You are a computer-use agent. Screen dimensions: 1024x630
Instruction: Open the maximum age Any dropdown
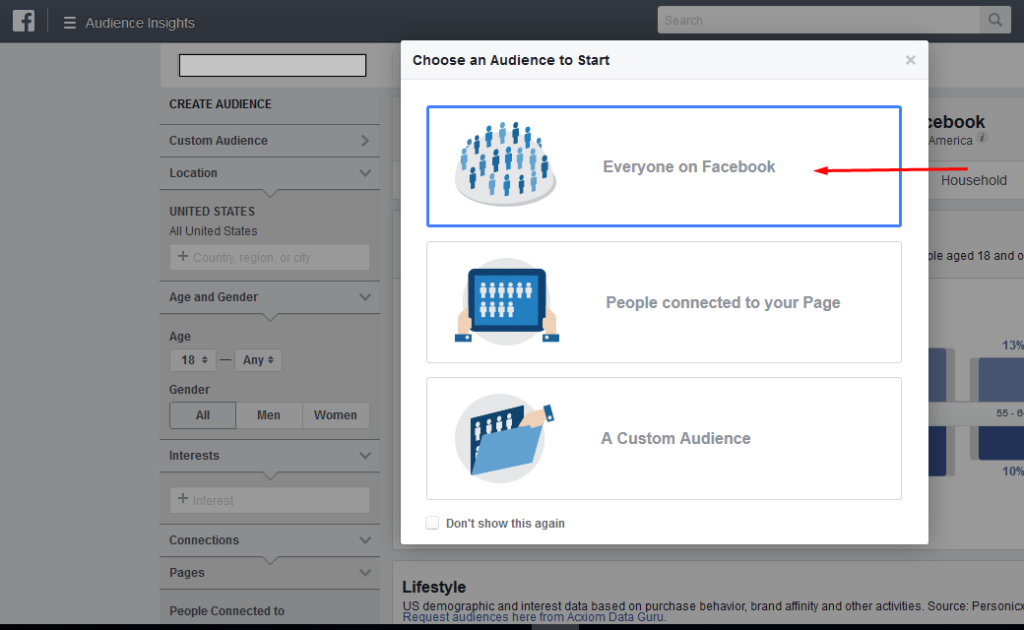pyautogui.click(x=258, y=360)
